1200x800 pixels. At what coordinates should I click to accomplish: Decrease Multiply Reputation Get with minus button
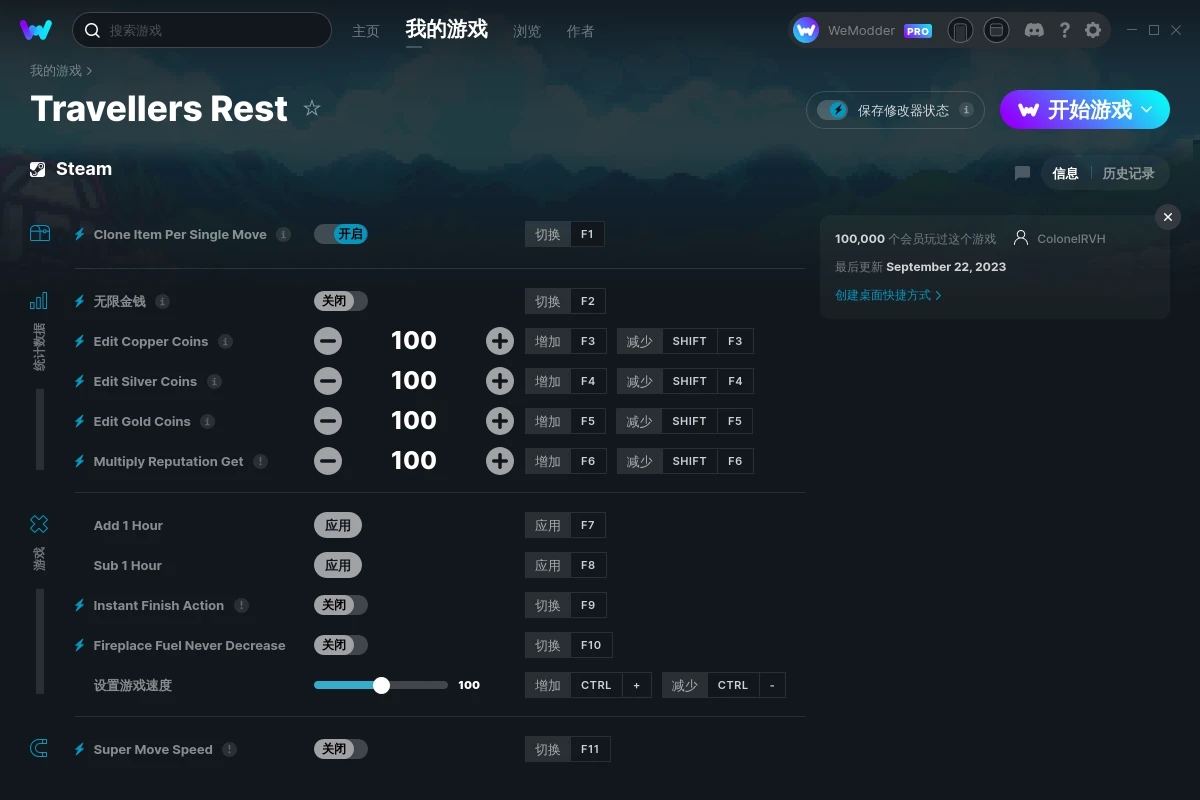(328, 461)
